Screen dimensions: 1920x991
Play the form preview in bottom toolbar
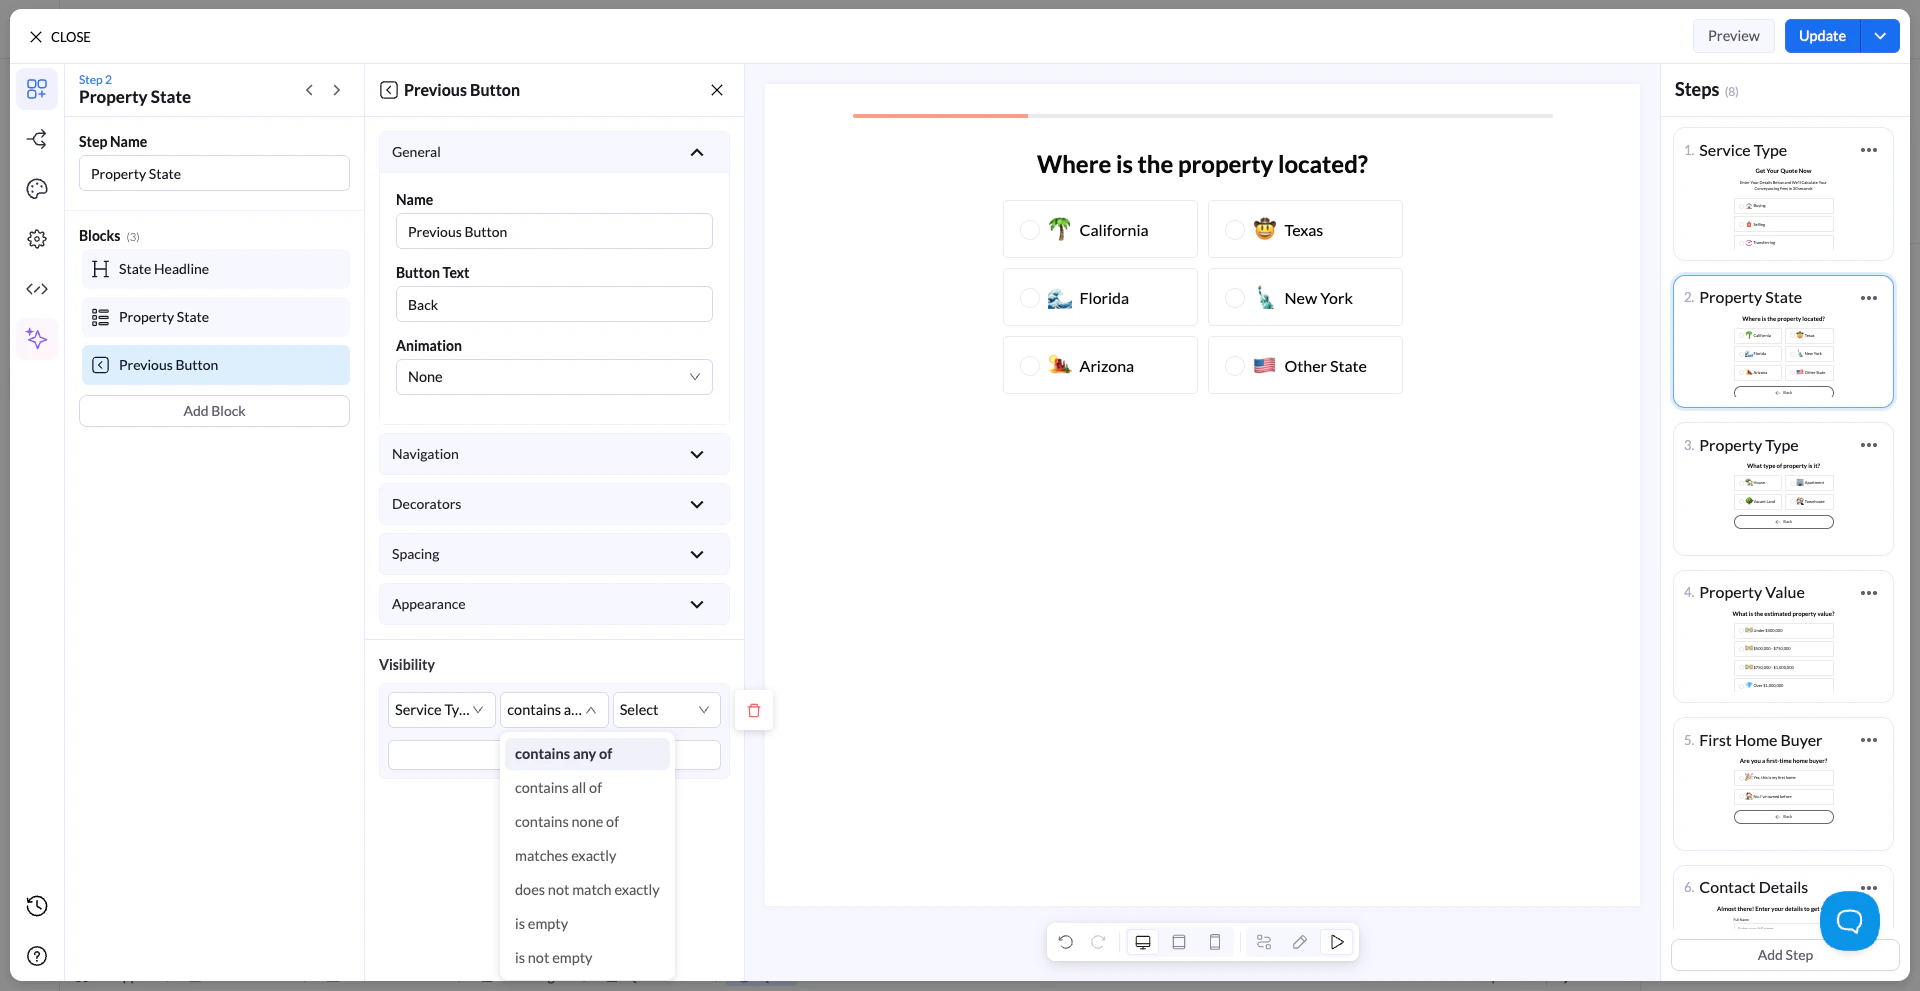(x=1337, y=942)
